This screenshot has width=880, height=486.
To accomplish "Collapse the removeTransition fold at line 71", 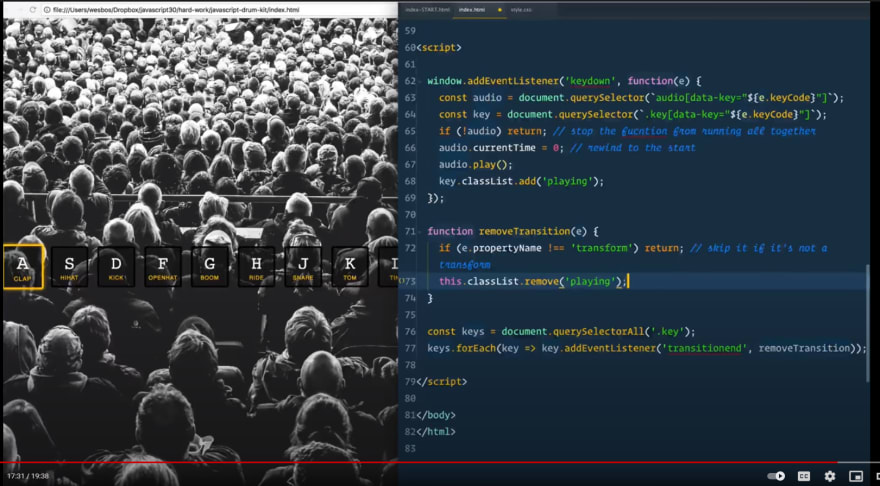I will pyautogui.click(x=421, y=231).
